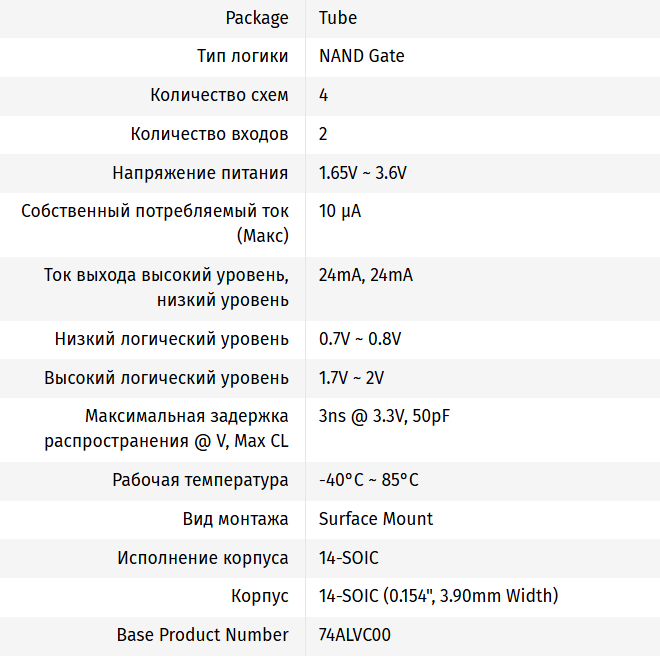Screen dimensions: 660x665
Task: Select the "Tube" package value
Action: click(338, 18)
